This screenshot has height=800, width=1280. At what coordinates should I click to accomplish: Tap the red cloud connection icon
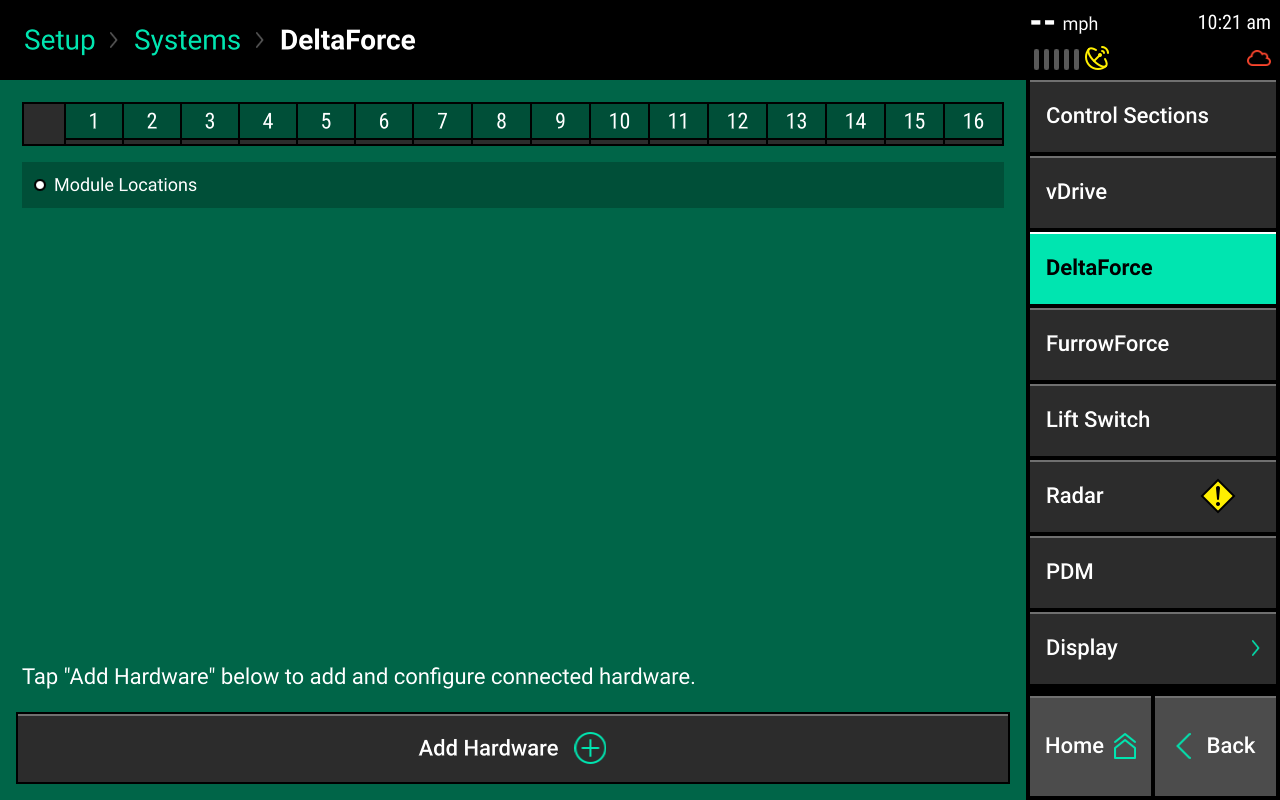(1258, 59)
